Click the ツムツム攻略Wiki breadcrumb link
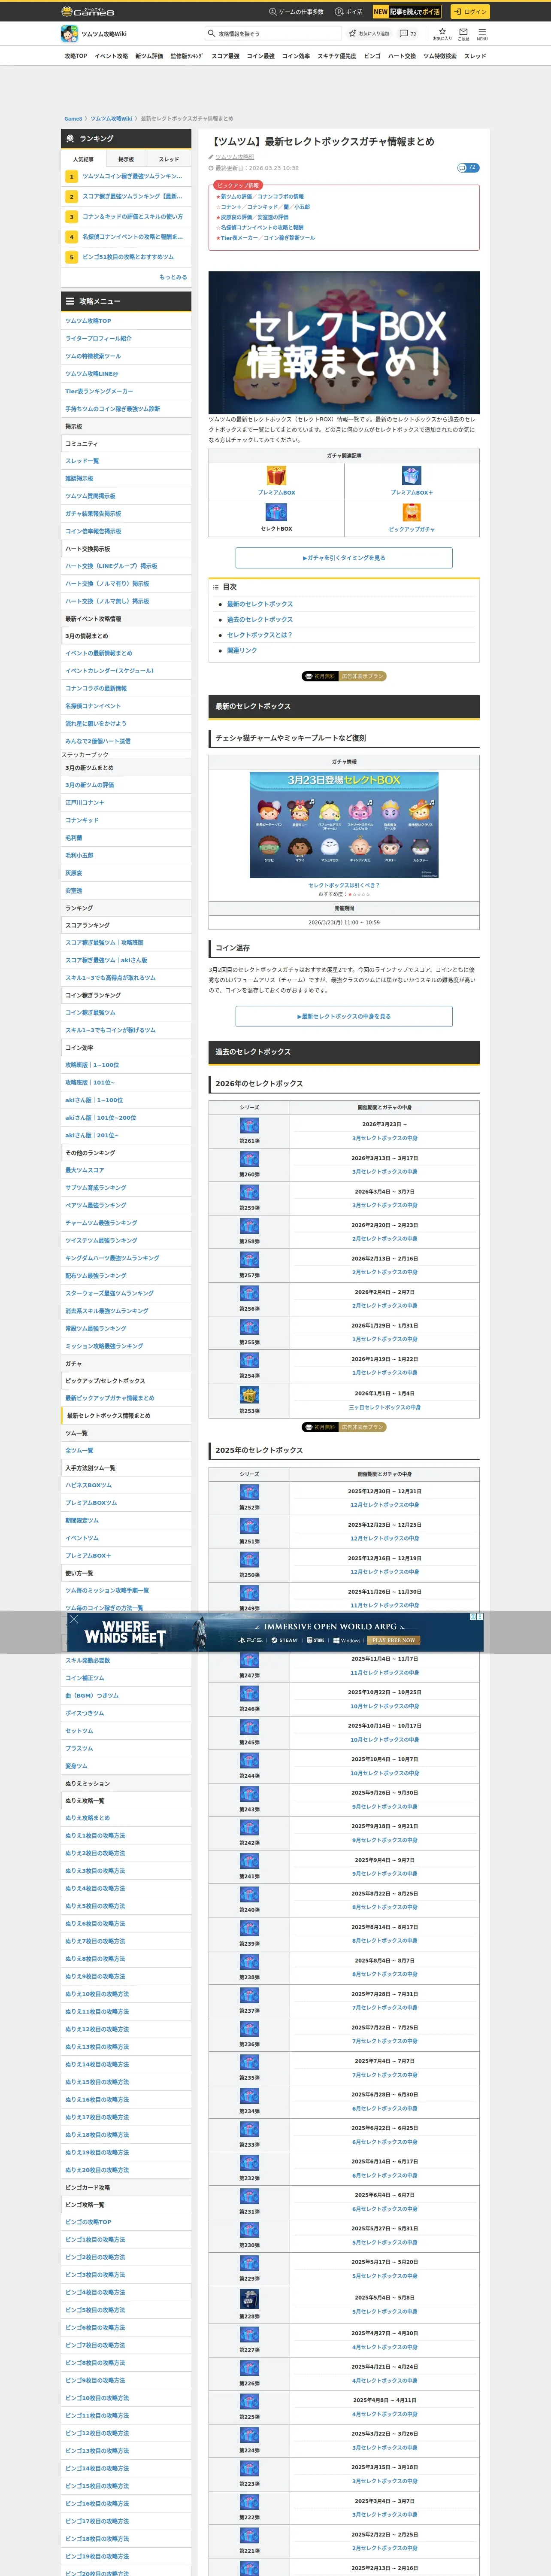 click(111, 119)
